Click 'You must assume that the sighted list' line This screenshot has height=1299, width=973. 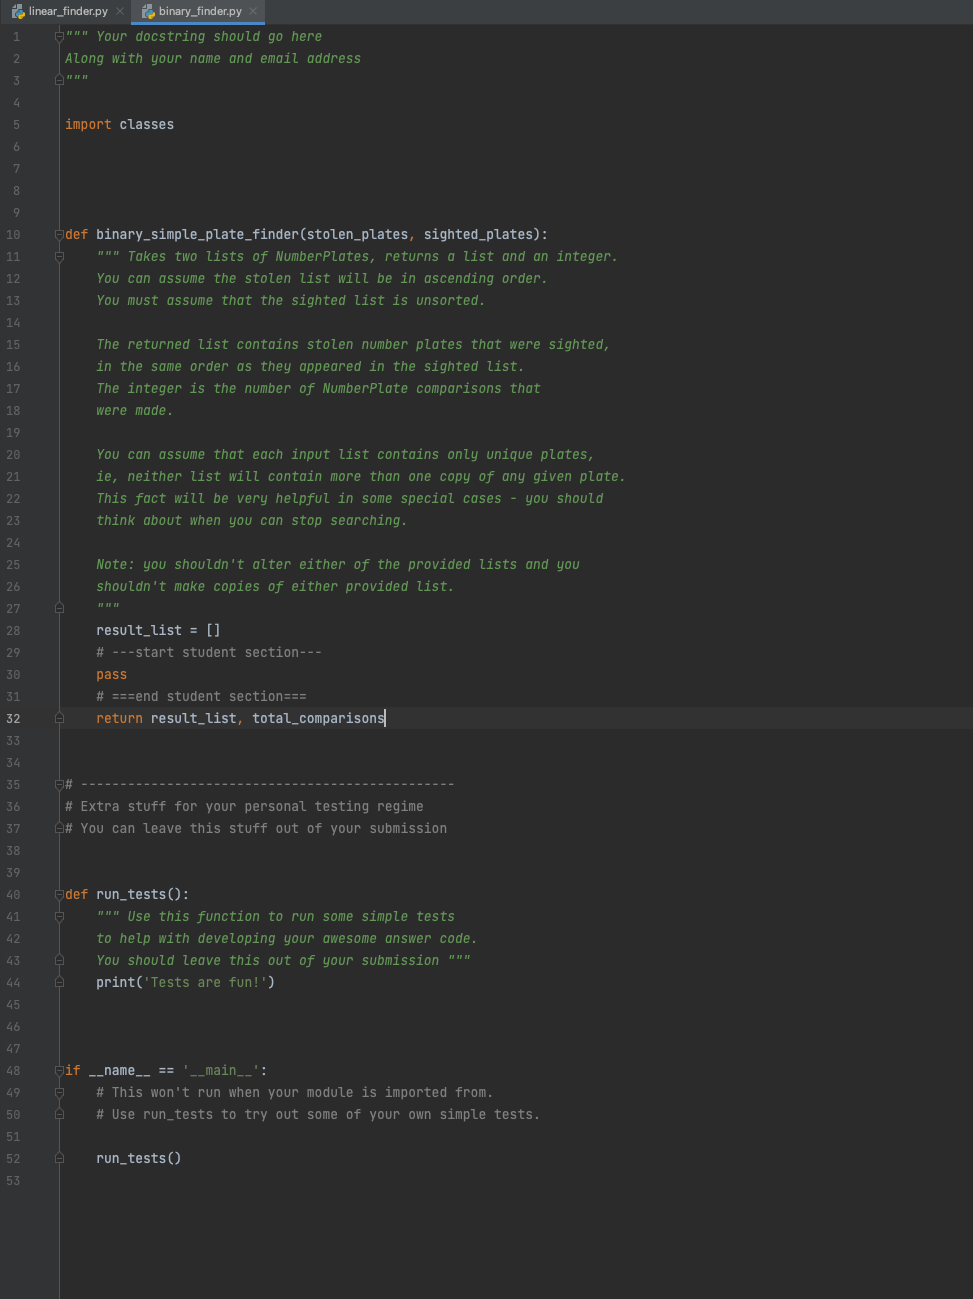pos(291,301)
